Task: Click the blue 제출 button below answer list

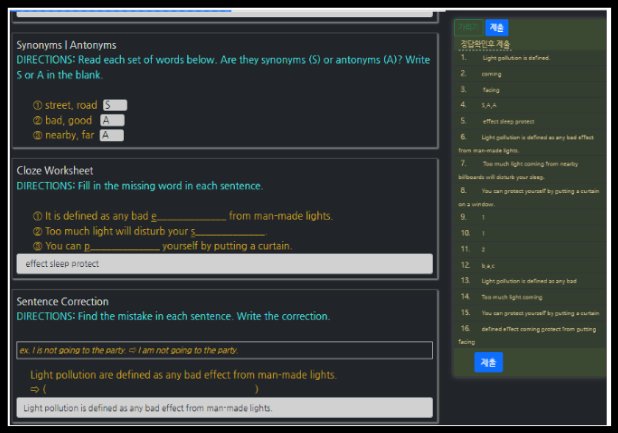Action: pyautogui.click(x=488, y=362)
